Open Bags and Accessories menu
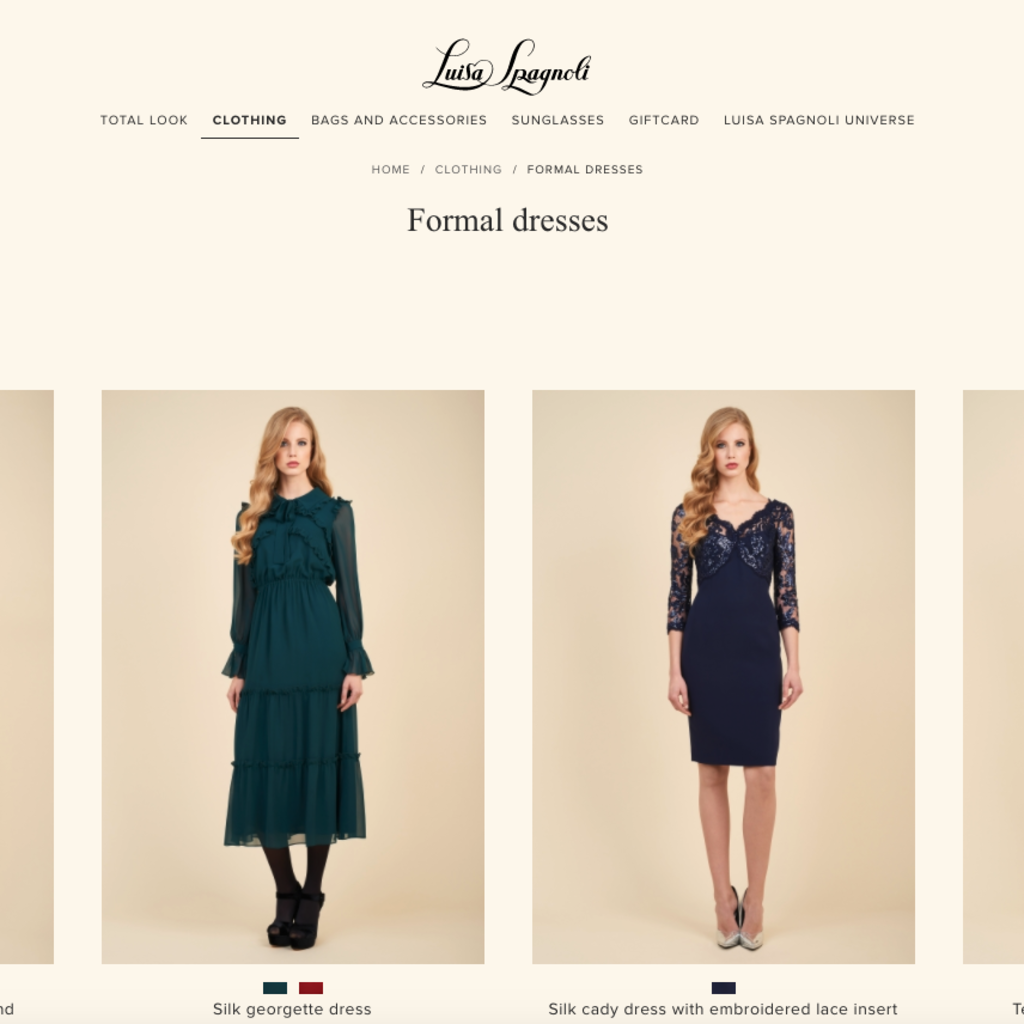Screen dimensions: 1024x1024 pos(399,120)
